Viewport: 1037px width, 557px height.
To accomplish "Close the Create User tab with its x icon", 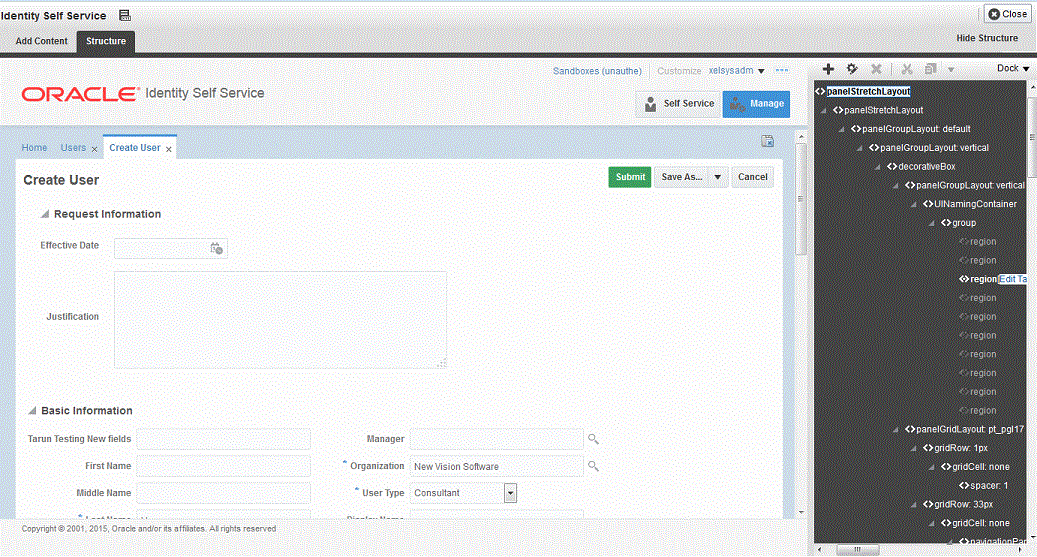I will click(x=169, y=149).
